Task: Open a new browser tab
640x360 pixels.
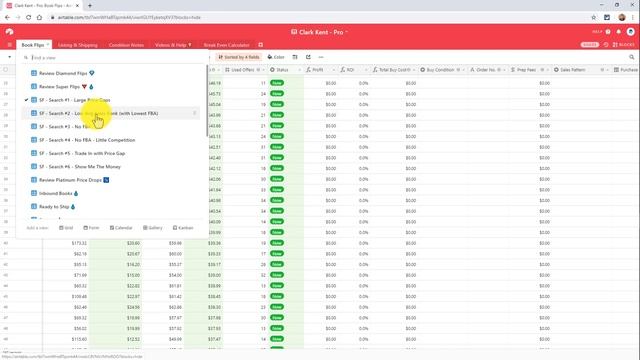Action: pyautogui.click(x=90, y=6)
